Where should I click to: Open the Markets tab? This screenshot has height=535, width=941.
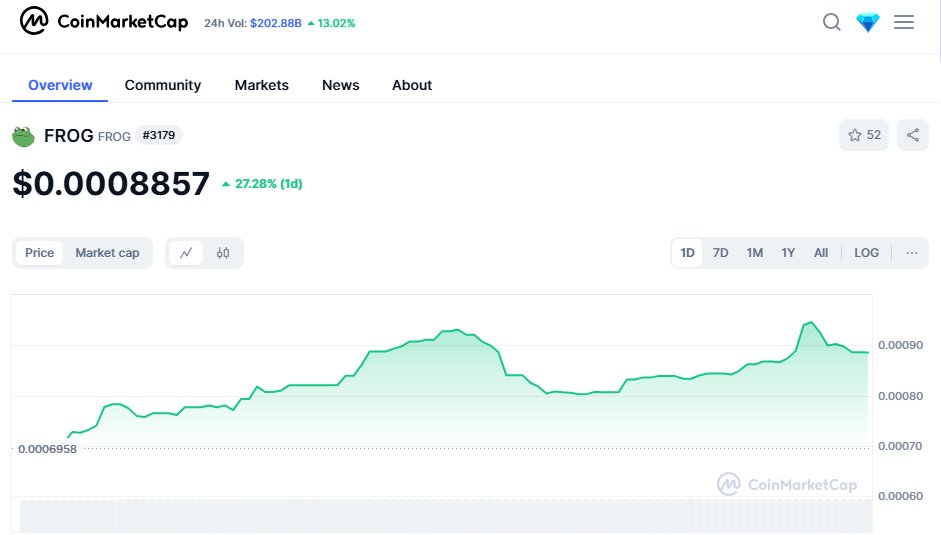[262, 85]
